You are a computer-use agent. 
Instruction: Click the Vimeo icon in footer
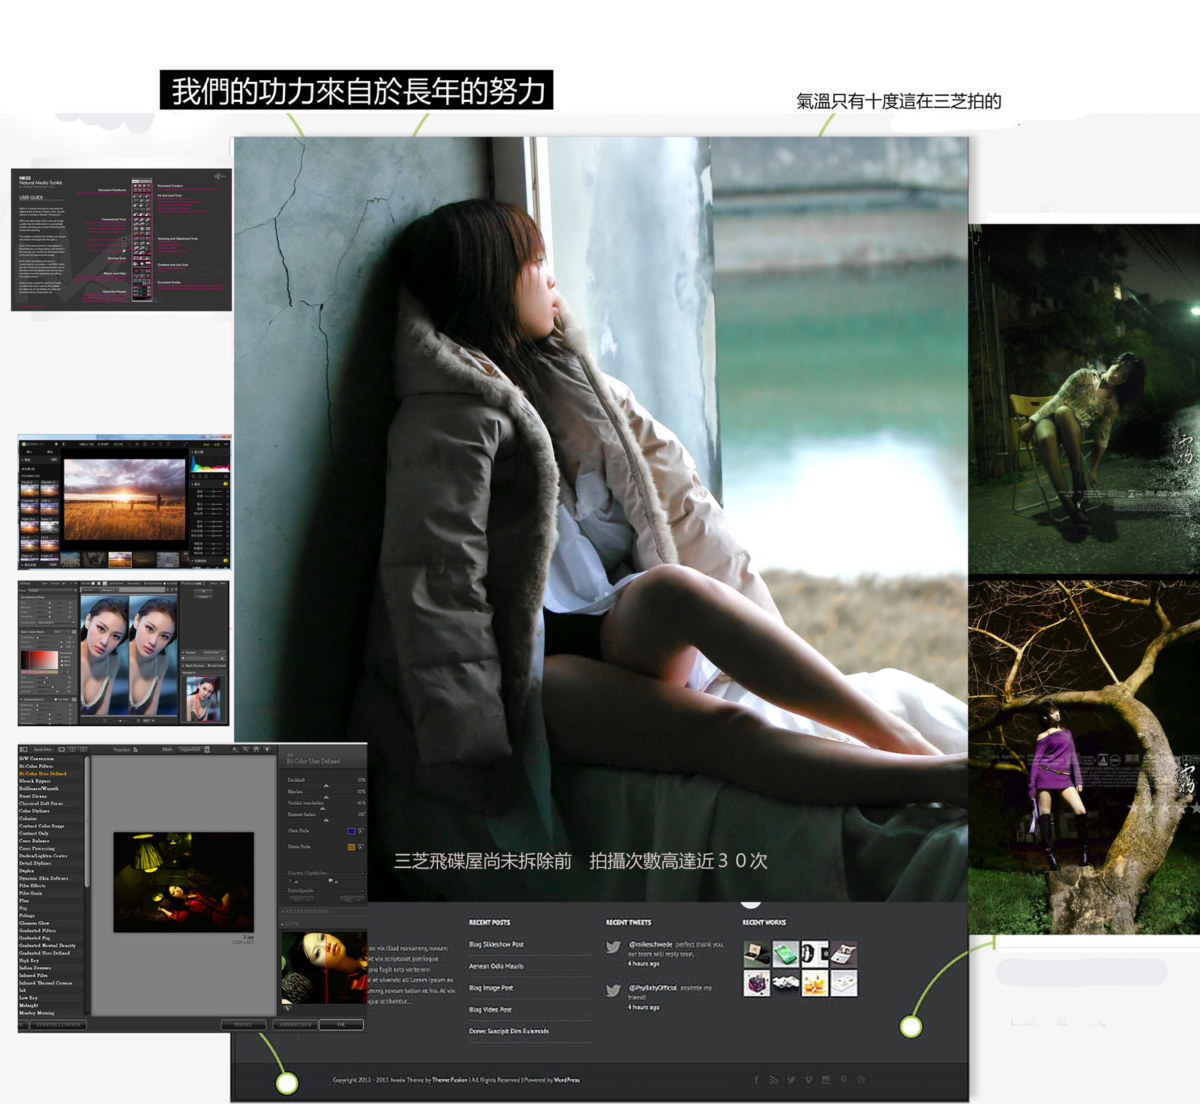(x=809, y=1080)
